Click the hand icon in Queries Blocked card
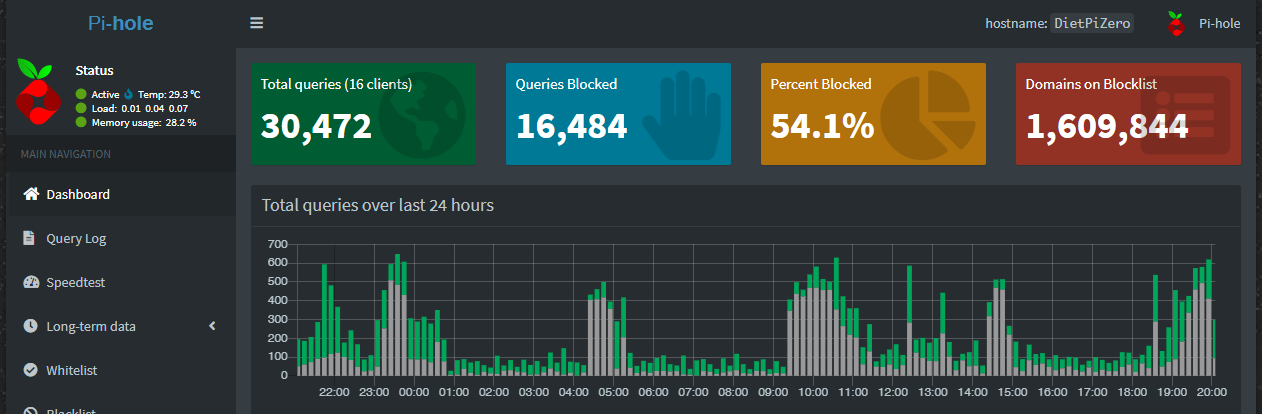 click(680, 116)
